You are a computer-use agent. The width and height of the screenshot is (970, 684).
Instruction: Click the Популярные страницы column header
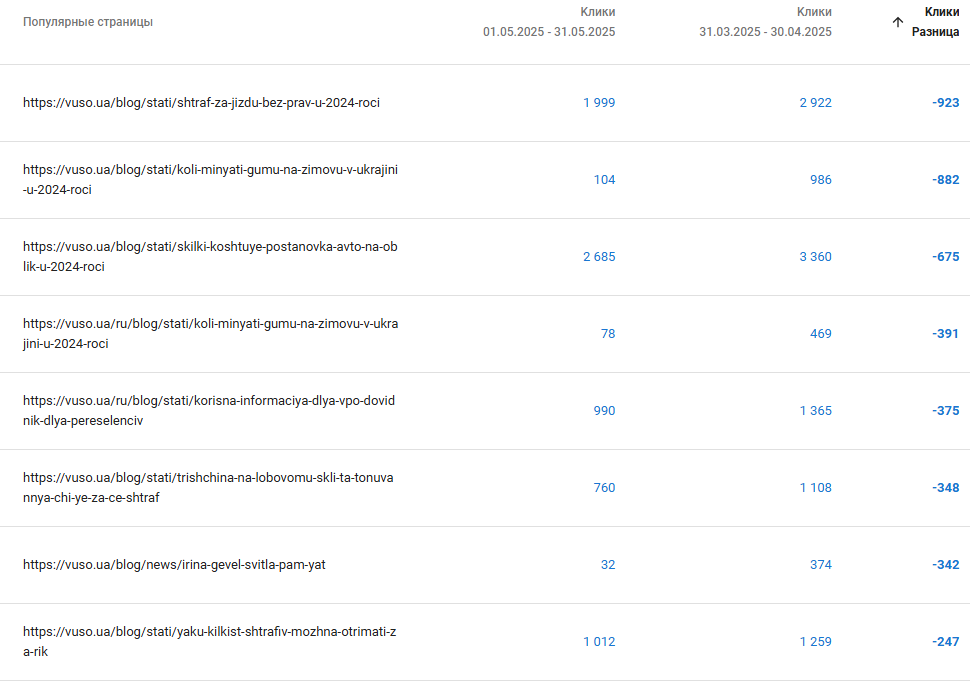click(x=88, y=22)
